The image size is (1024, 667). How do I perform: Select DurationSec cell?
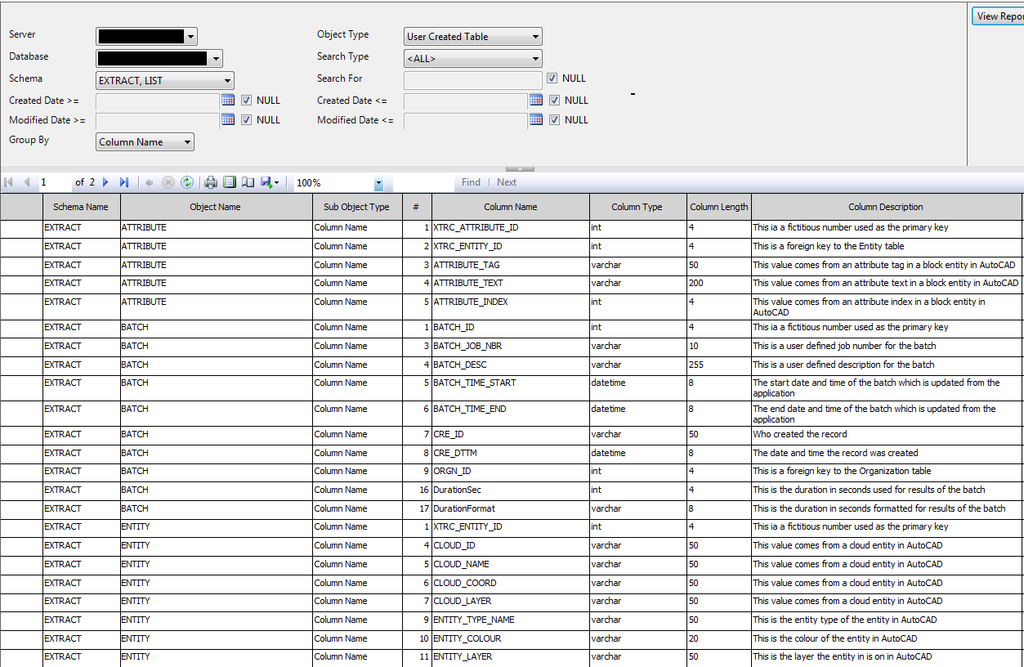click(x=510, y=490)
